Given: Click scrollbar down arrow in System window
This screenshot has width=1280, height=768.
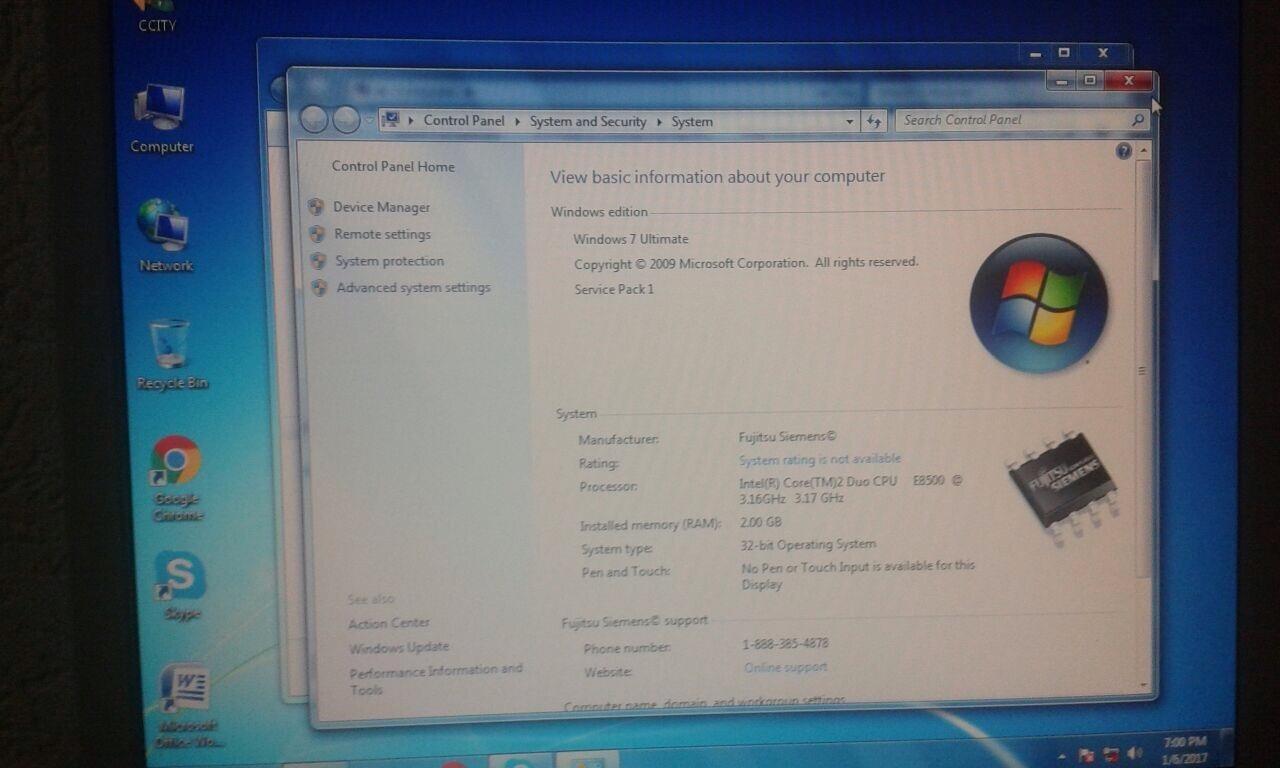Looking at the screenshot, I should 1145,686.
